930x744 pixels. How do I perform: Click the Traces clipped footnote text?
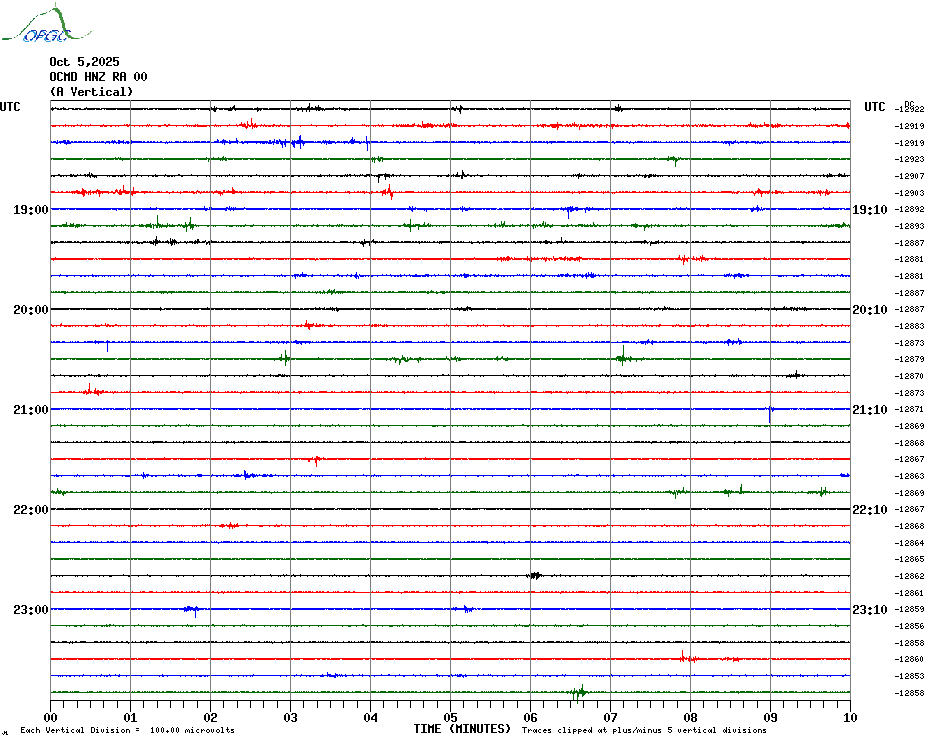[x=644, y=730]
